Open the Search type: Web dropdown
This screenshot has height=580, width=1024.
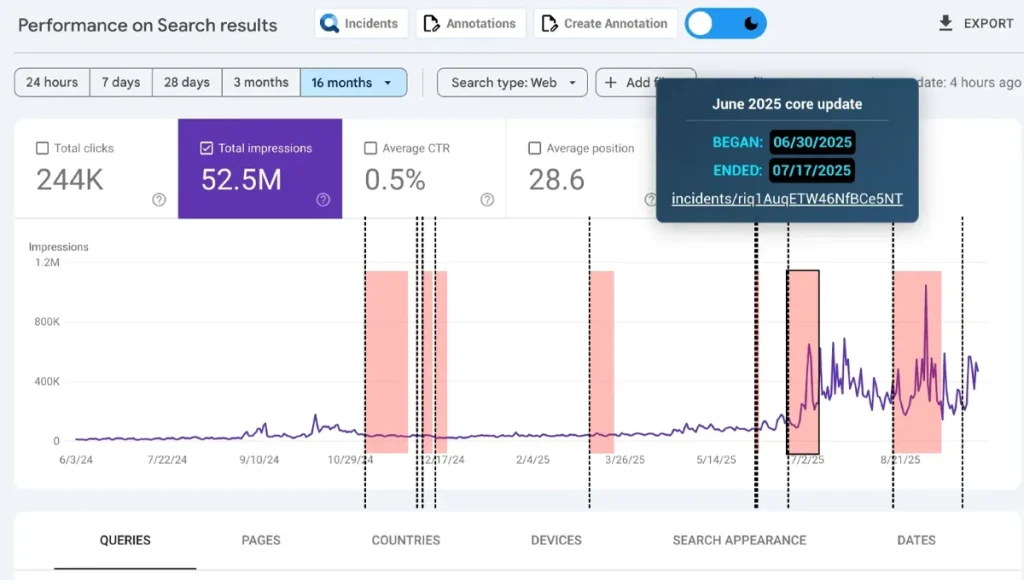[511, 83]
